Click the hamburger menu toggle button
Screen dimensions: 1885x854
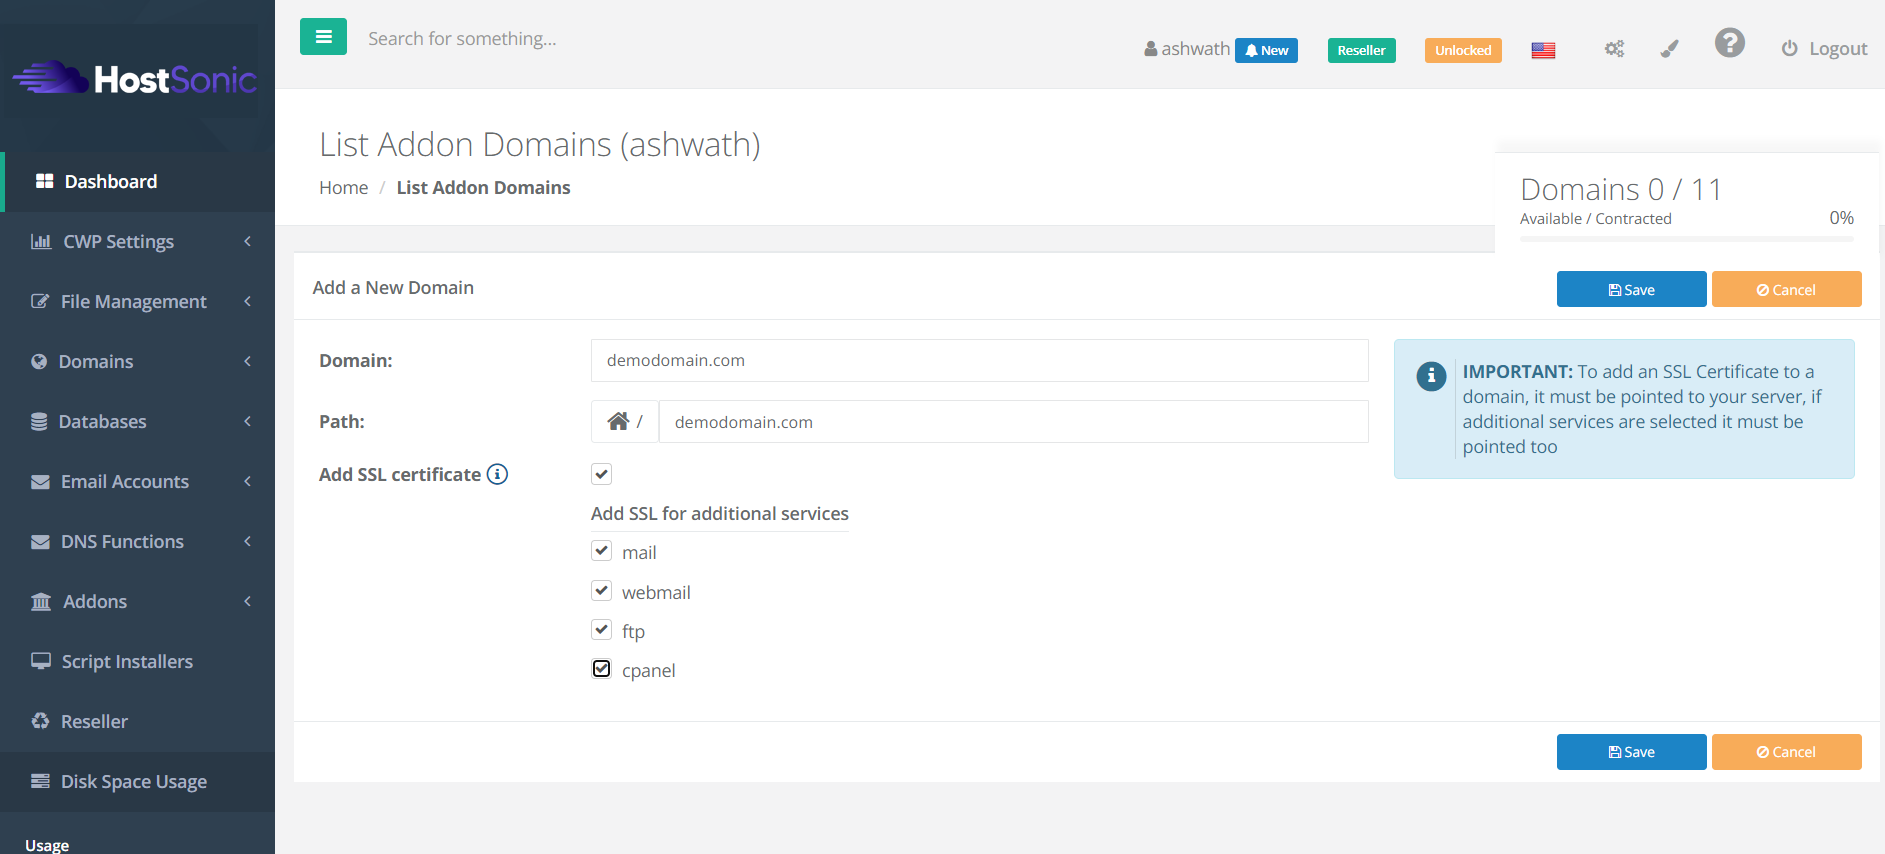click(x=323, y=37)
